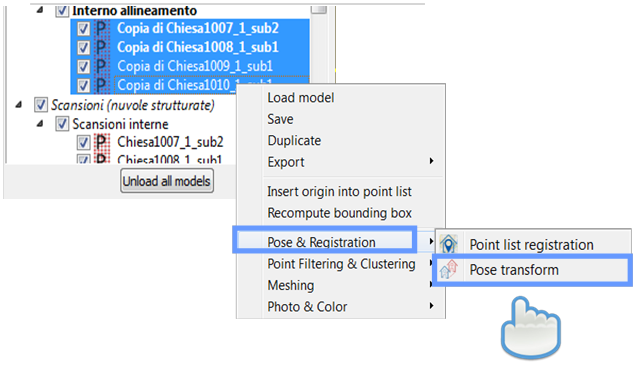Collapse the Scansioni (nuvole strutturate) tree node
Viewport: 636px width, 367px height.
[x=19, y=105]
